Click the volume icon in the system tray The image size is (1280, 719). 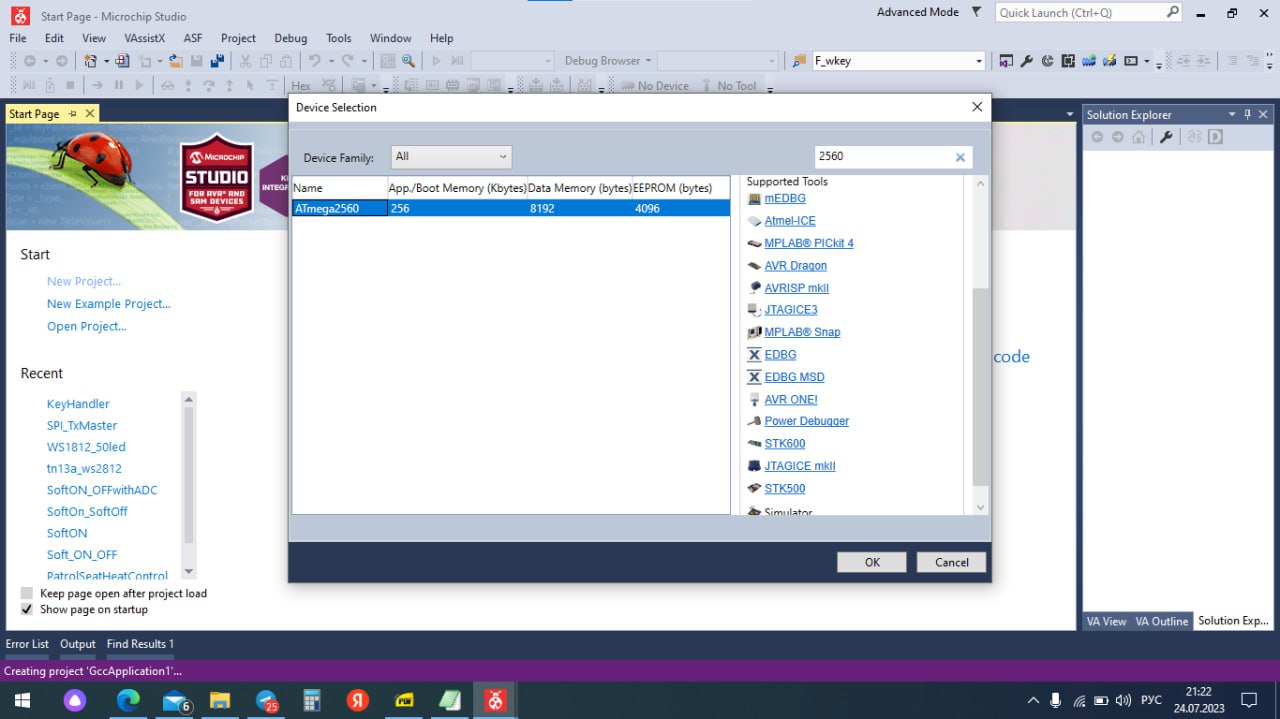pyautogui.click(x=1123, y=700)
